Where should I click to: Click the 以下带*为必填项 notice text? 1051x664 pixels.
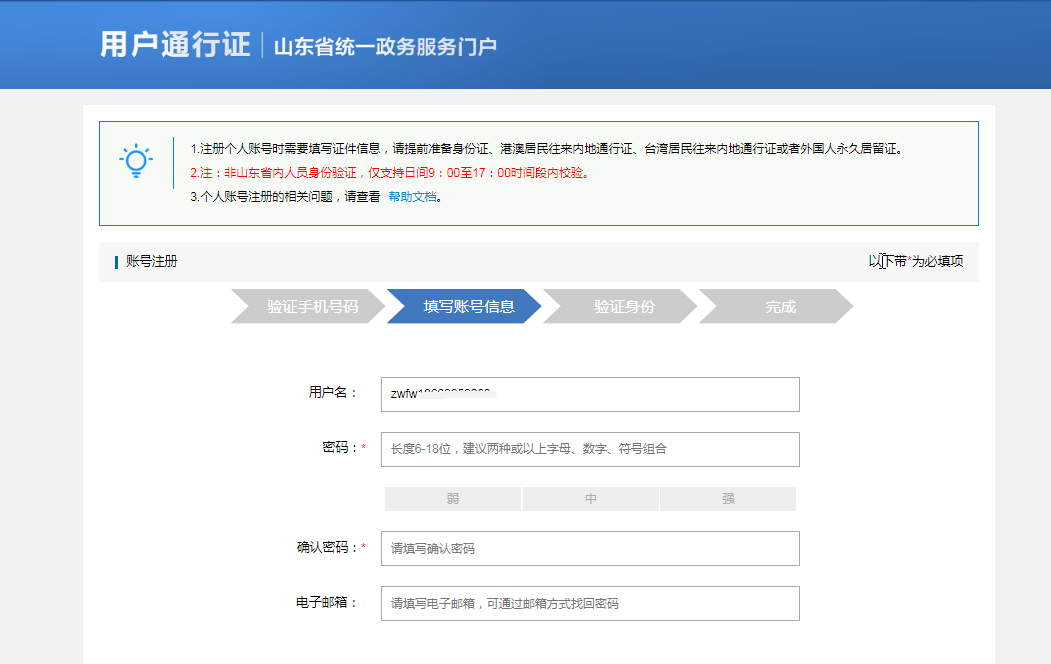point(918,261)
